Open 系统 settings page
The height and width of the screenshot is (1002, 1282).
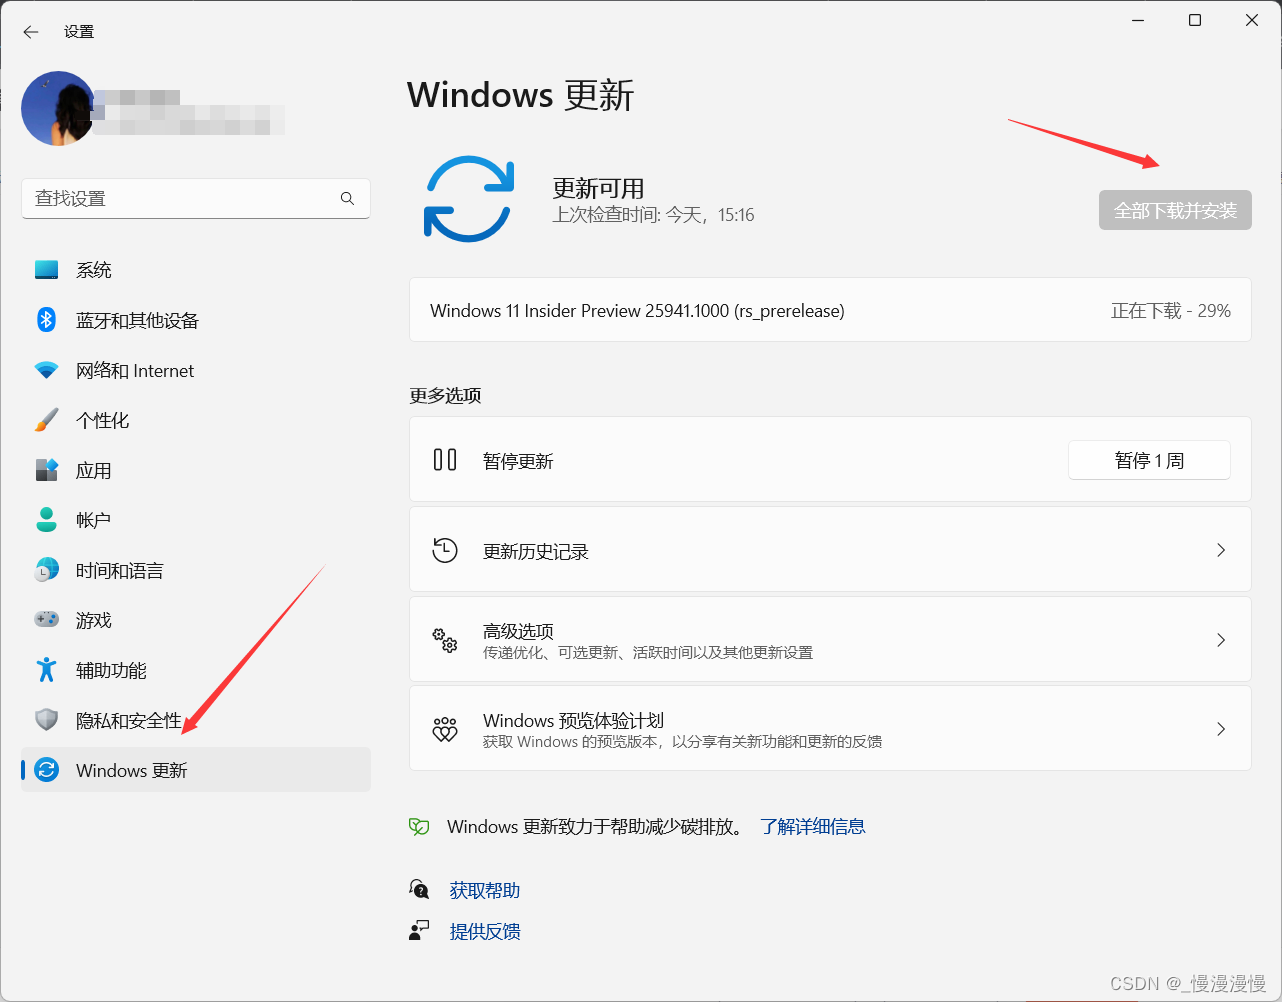tap(196, 270)
